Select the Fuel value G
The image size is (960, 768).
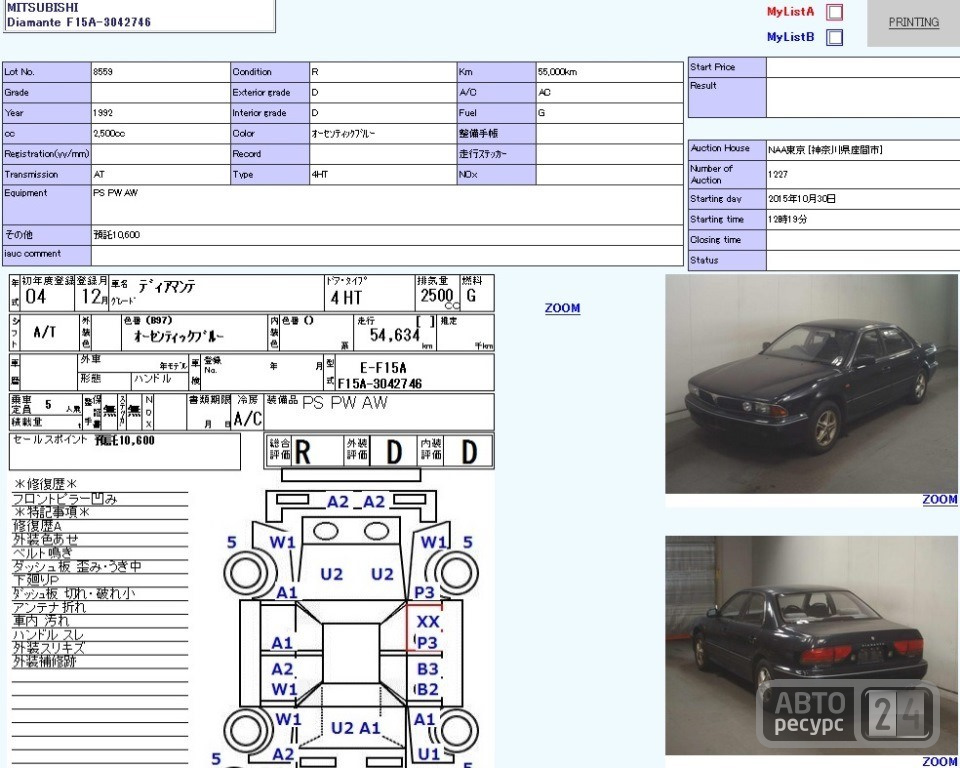541,113
